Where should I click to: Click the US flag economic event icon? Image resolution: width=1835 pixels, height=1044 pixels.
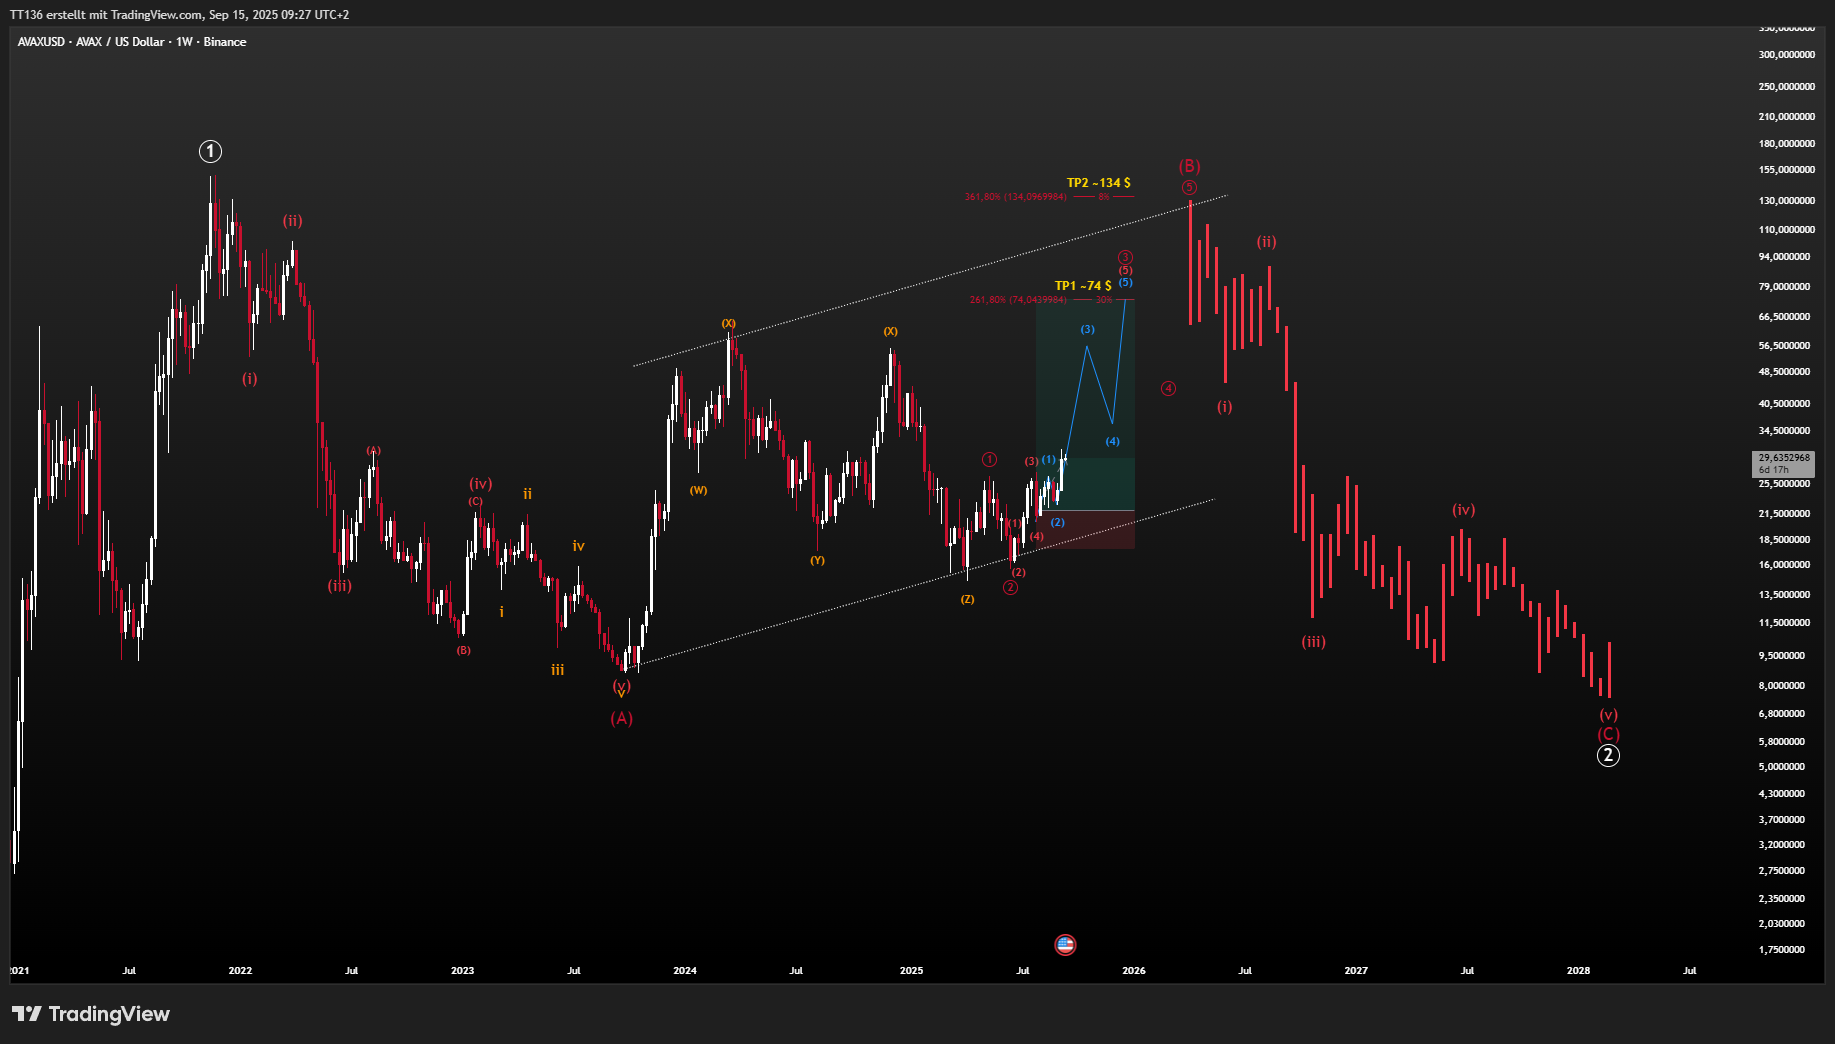tap(1065, 944)
